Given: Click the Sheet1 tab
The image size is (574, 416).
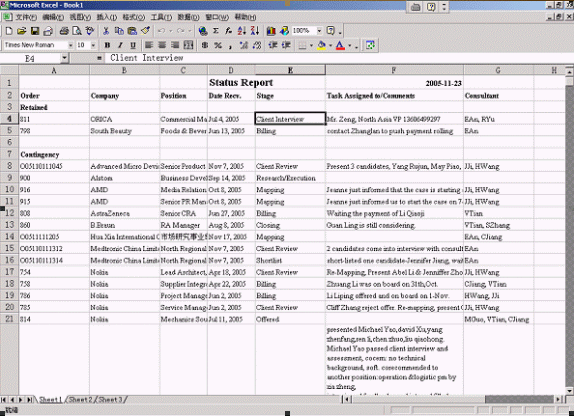Looking at the screenshot, I should [x=51, y=400].
